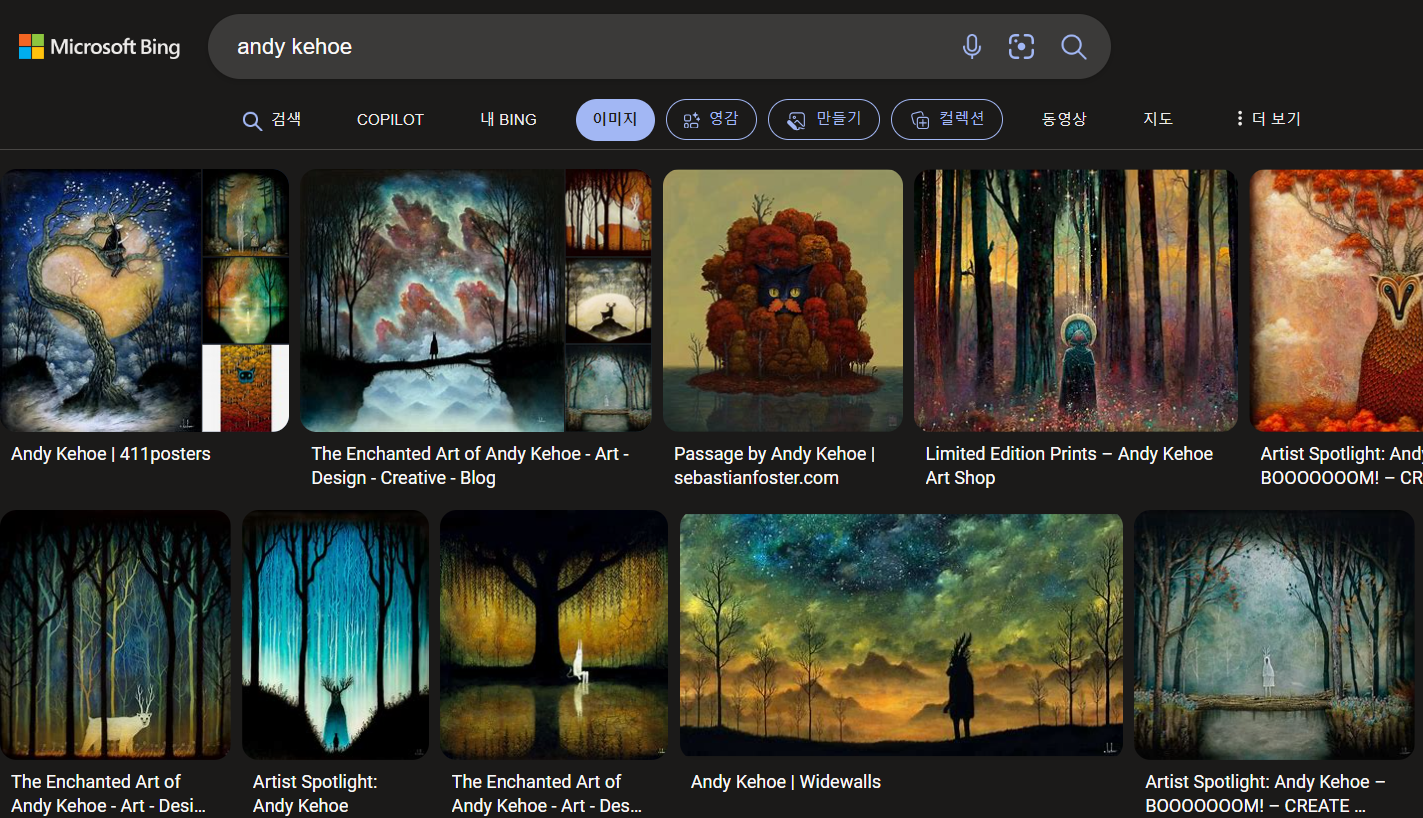
Task: Go to the 내 BING tab
Action: pos(508,120)
